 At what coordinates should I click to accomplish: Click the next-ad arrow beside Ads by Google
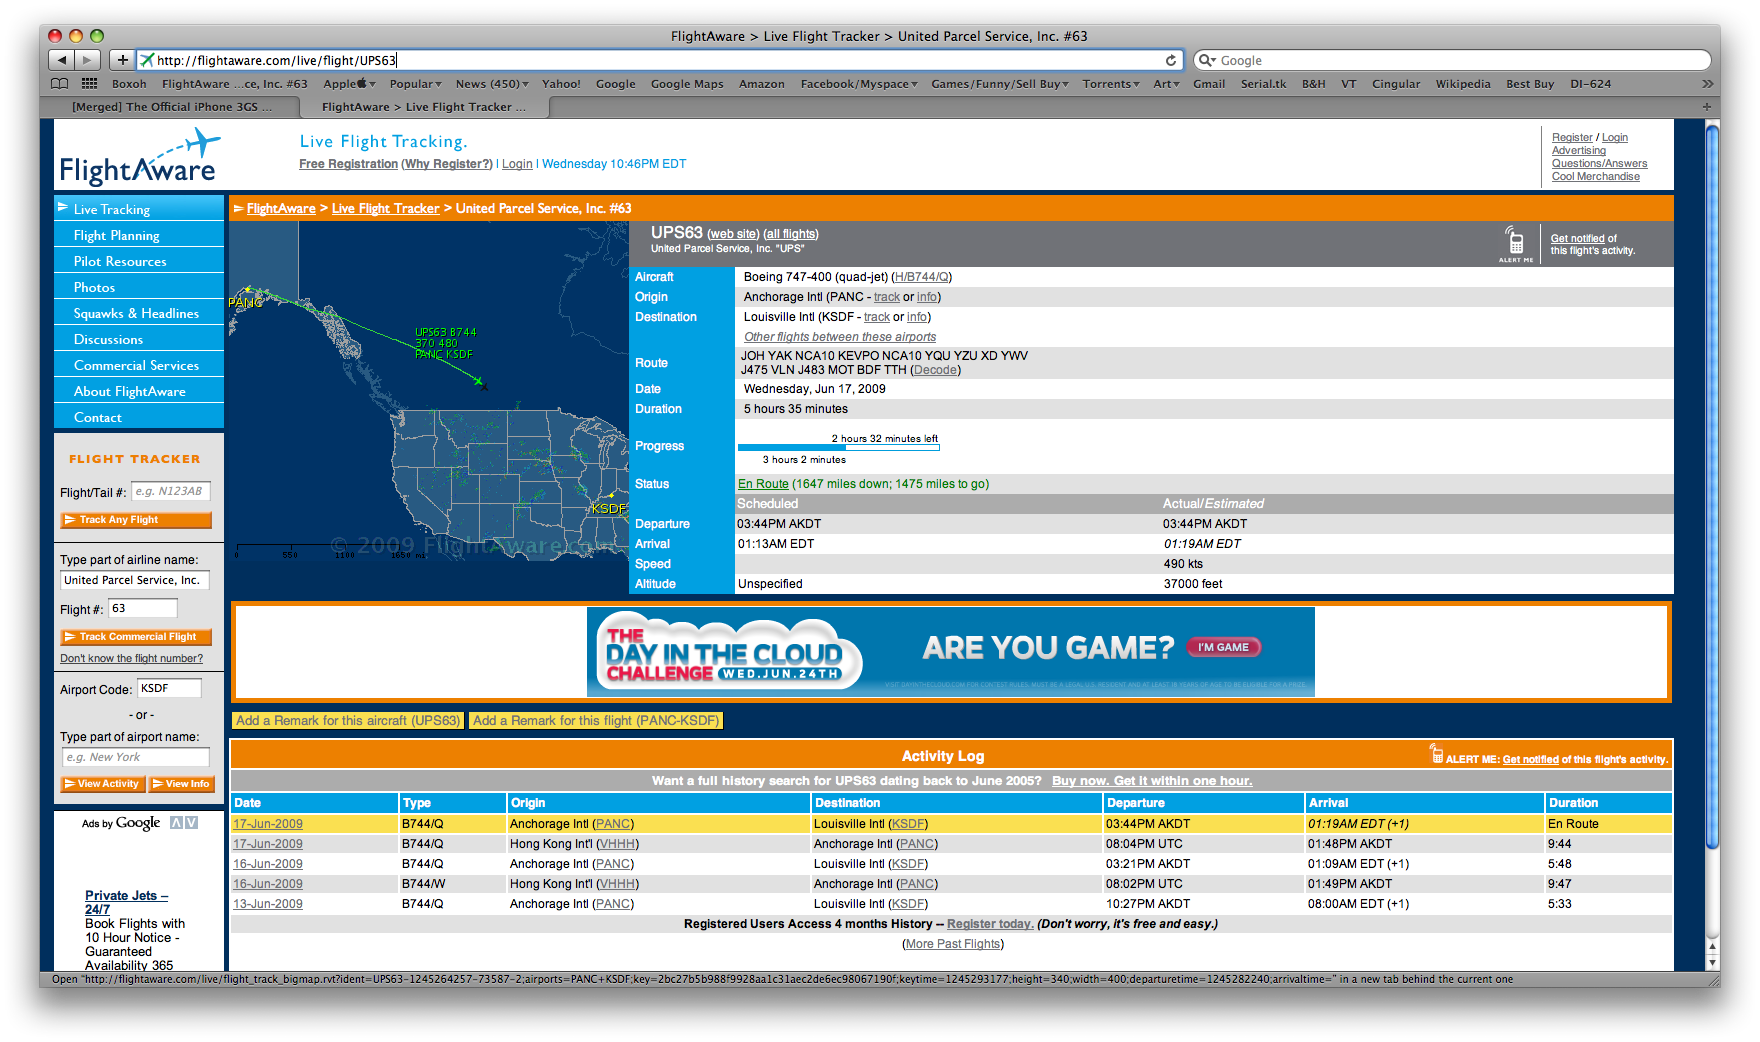191,823
